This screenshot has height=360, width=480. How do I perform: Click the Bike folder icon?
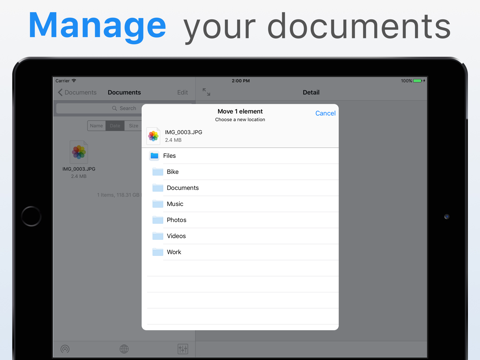tap(158, 172)
